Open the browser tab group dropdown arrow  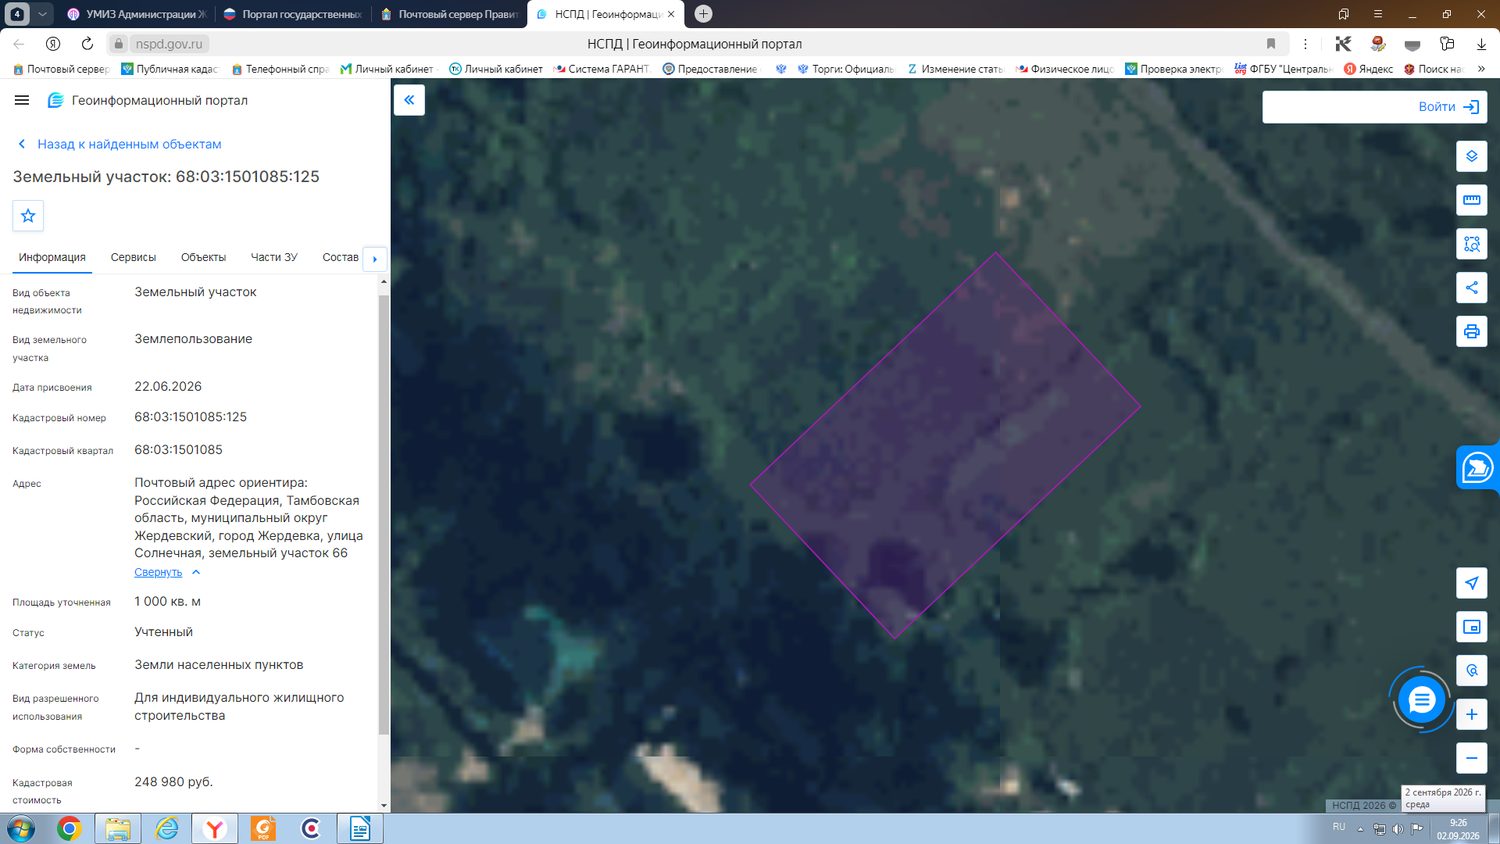(42, 14)
